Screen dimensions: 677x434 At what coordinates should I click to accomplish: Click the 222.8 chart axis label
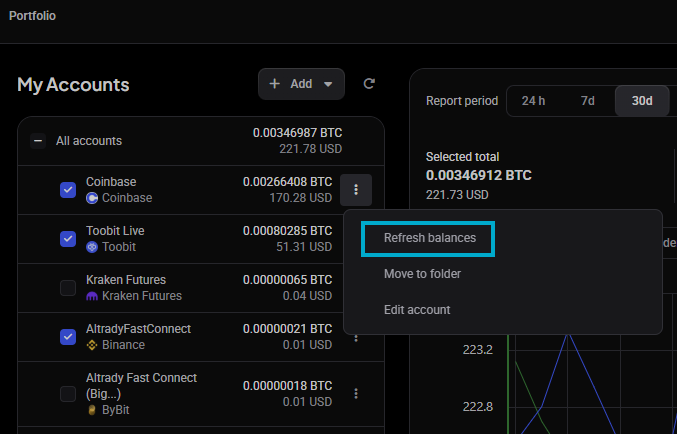tap(478, 407)
